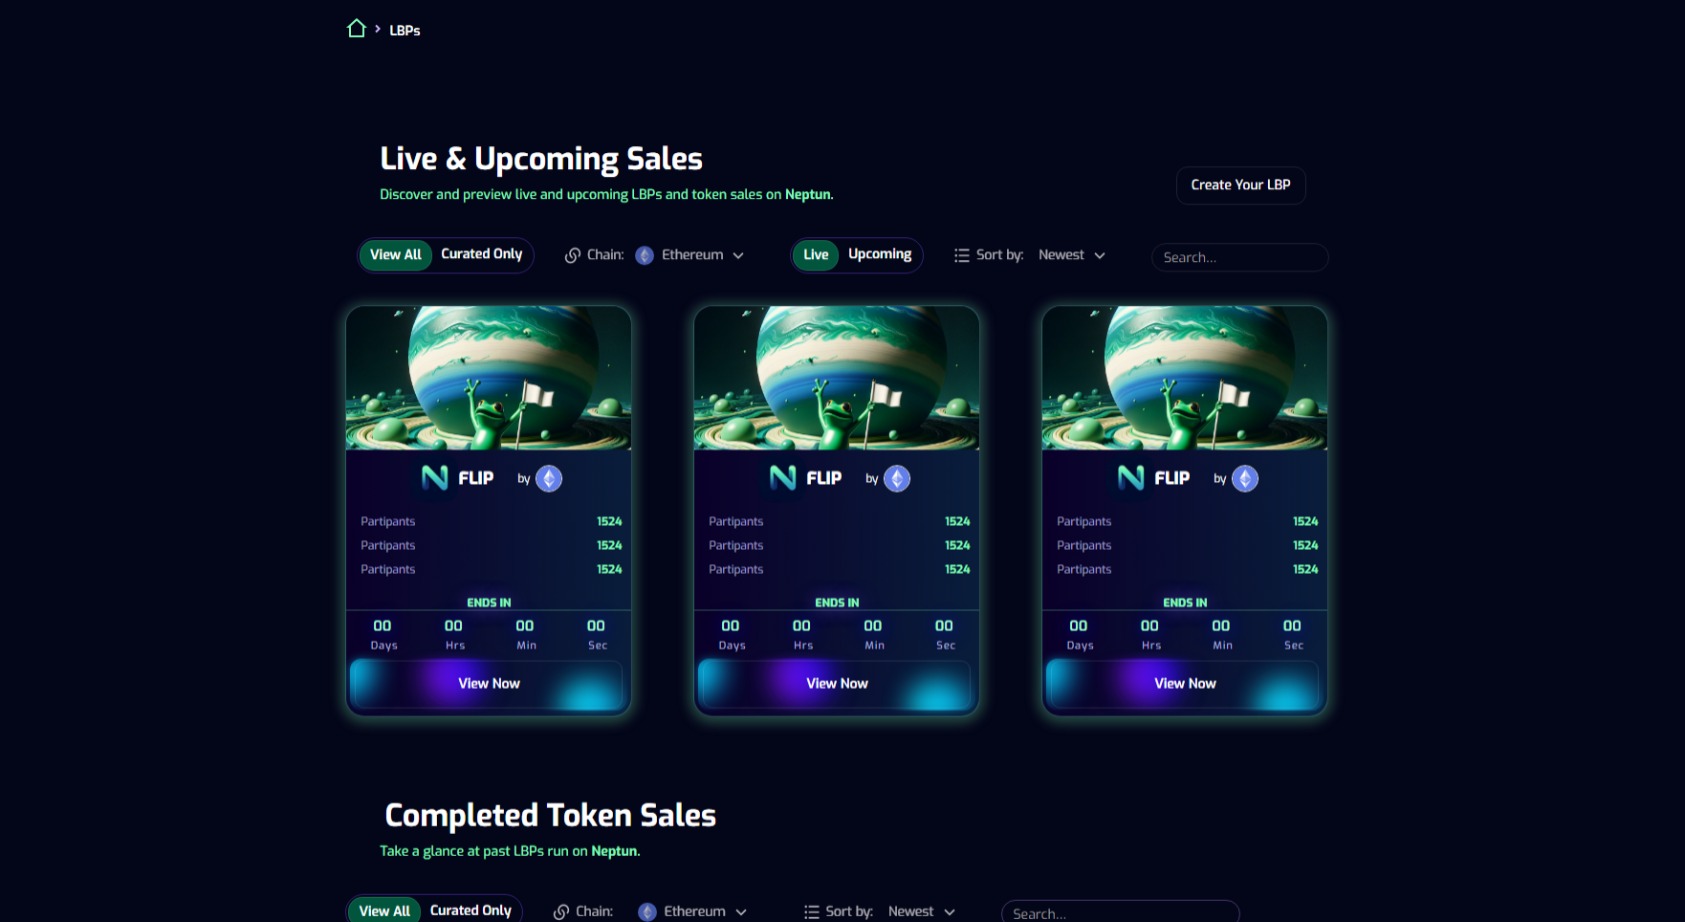Screen dimensions: 1685x922
Task: Switch sales filter to Upcoming
Action: (x=880, y=254)
